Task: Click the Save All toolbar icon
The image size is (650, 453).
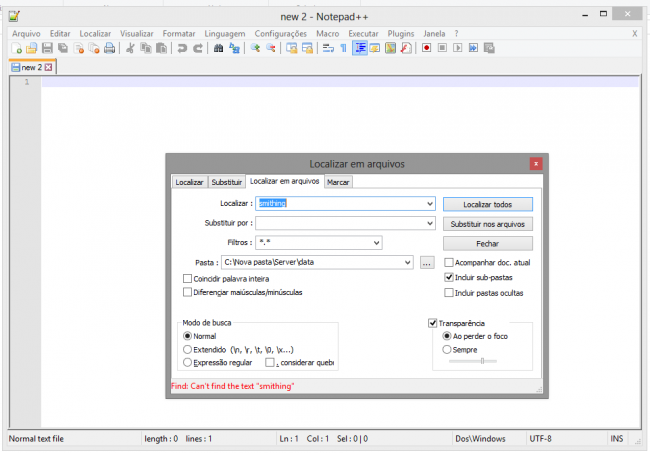Action: click(x=63, y=48)
